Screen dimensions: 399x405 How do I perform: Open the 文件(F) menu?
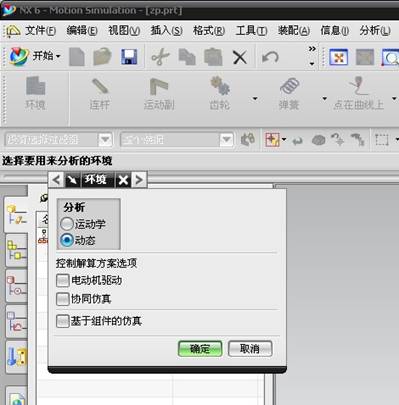pos(40,31)
